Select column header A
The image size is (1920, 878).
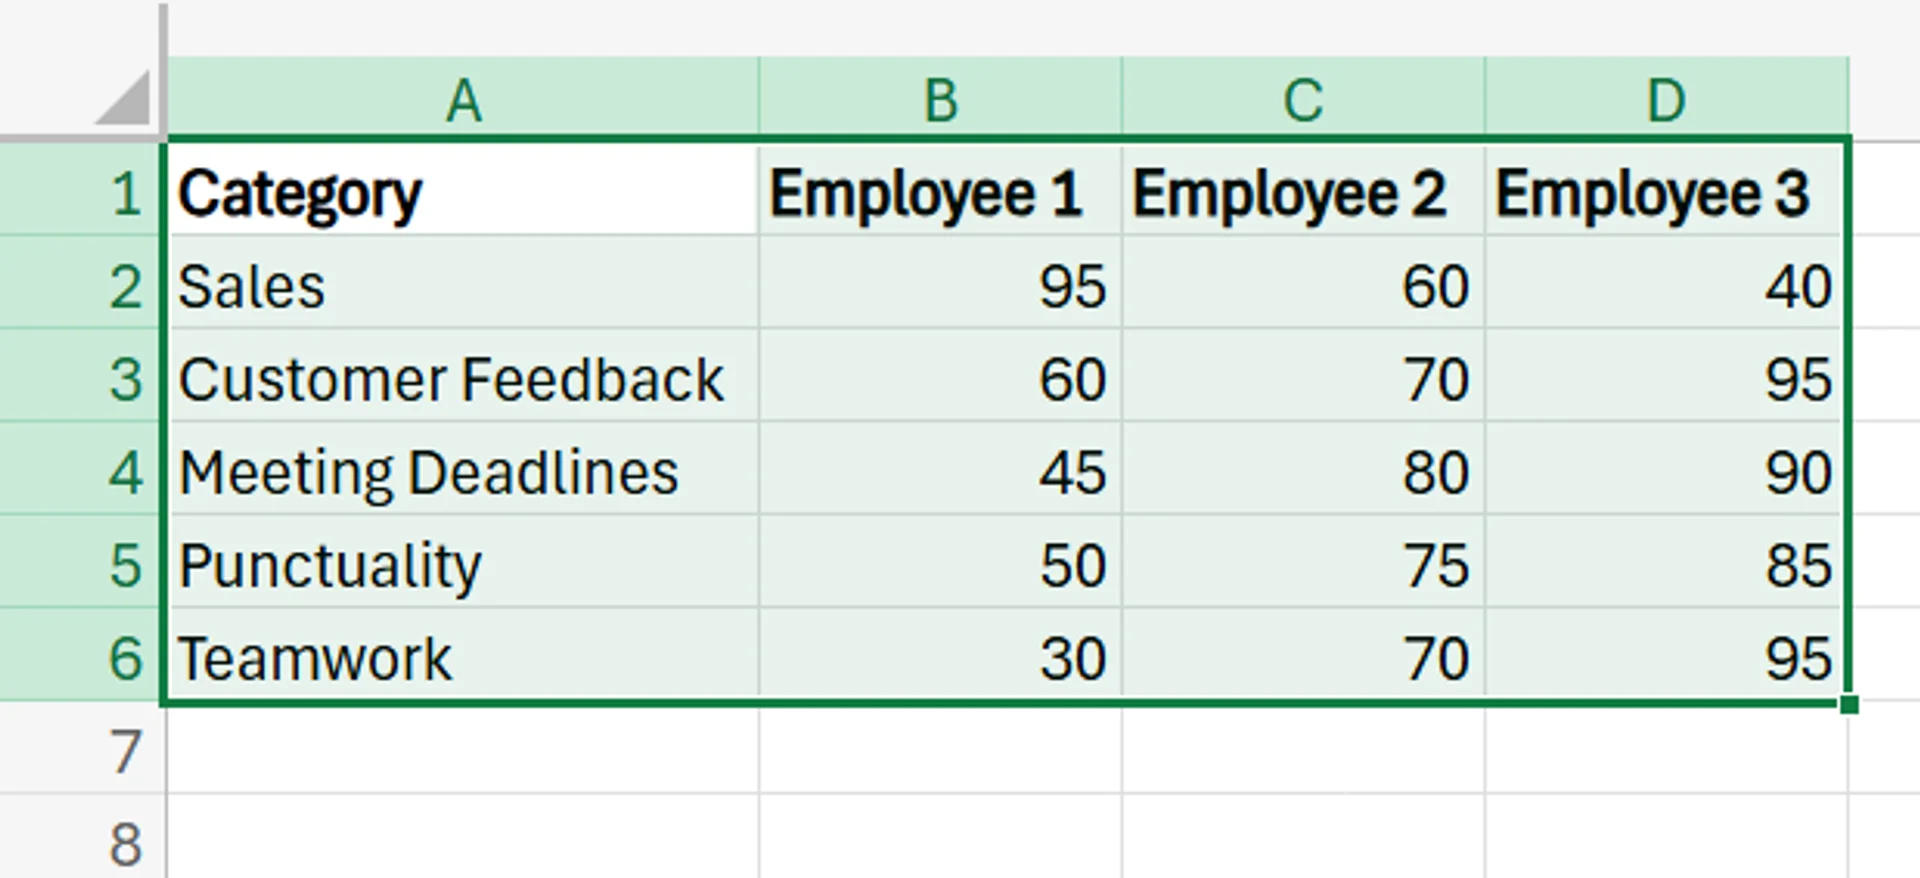coord(465,97)
